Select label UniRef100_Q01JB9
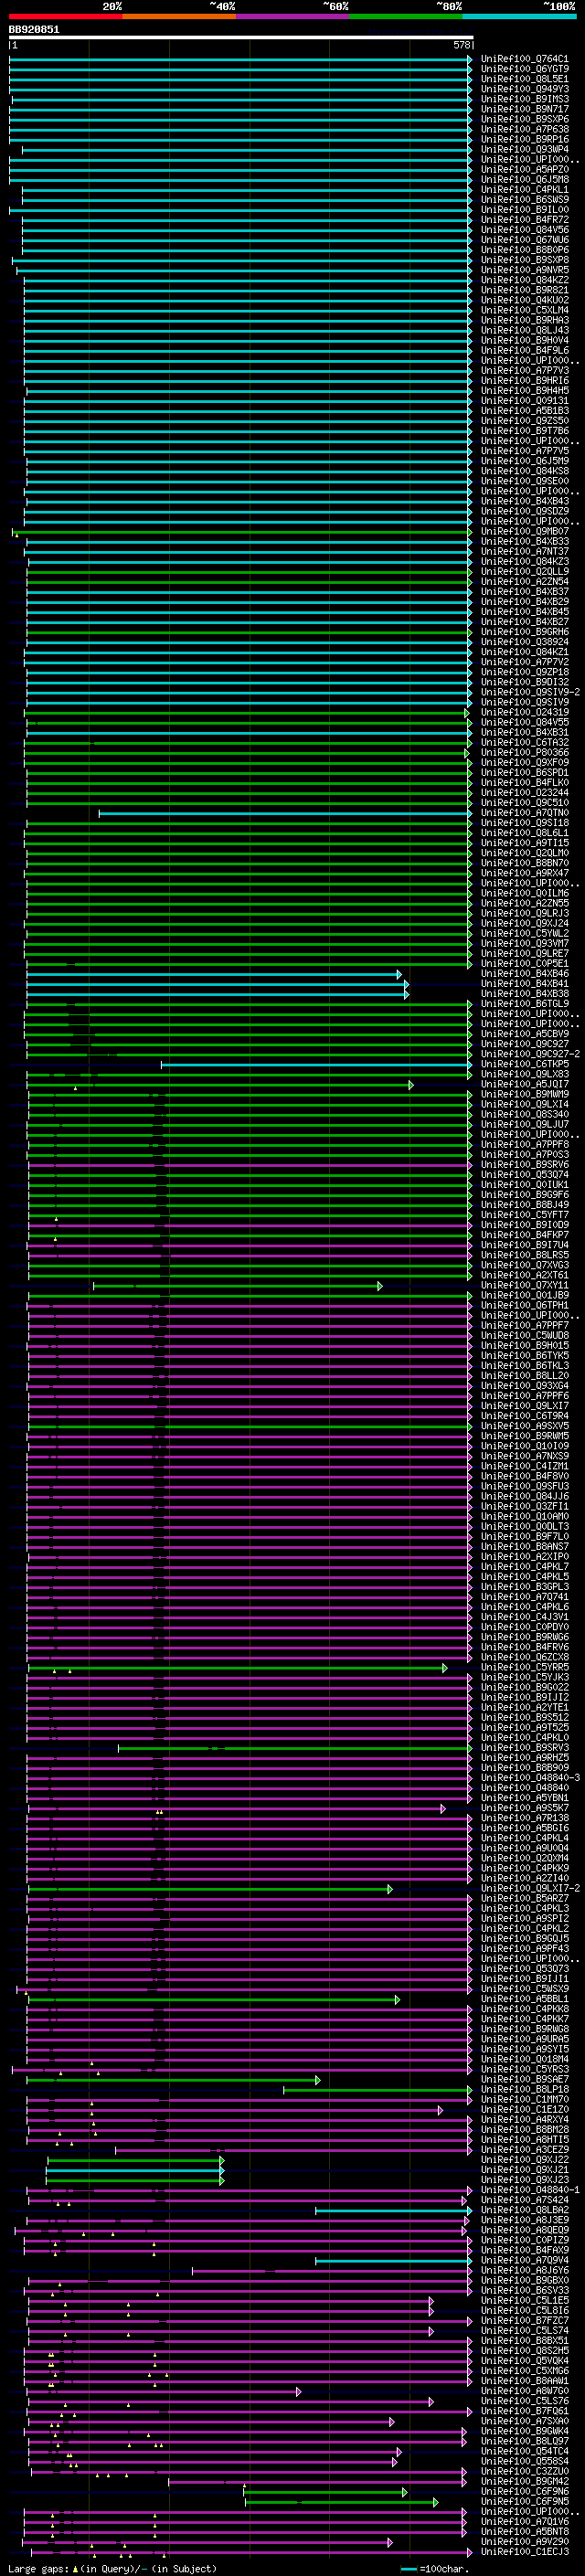The height and width of the screenshot is (2576, 585). [524, 1296]
